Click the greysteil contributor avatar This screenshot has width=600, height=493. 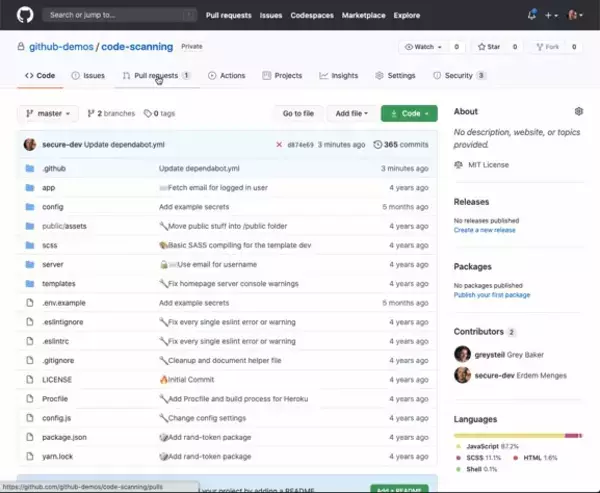pos(462,354)
